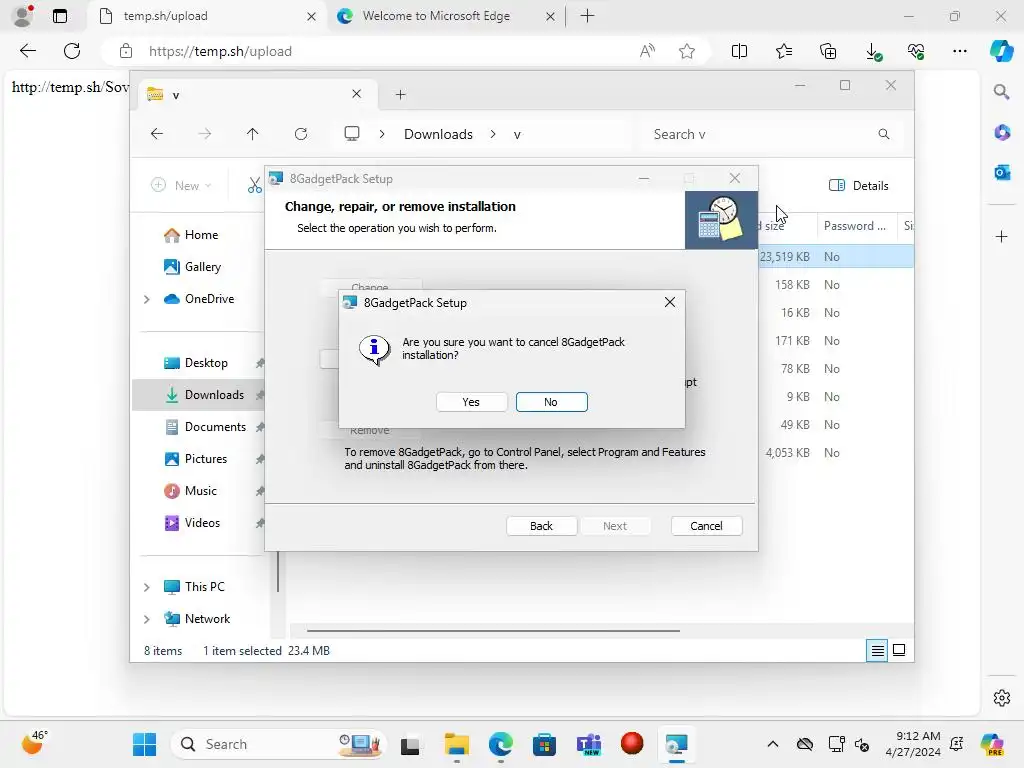Open Edge browser essentials heart icon
This screenshot has height=768, width=1024.
click(x=916, y=51)
